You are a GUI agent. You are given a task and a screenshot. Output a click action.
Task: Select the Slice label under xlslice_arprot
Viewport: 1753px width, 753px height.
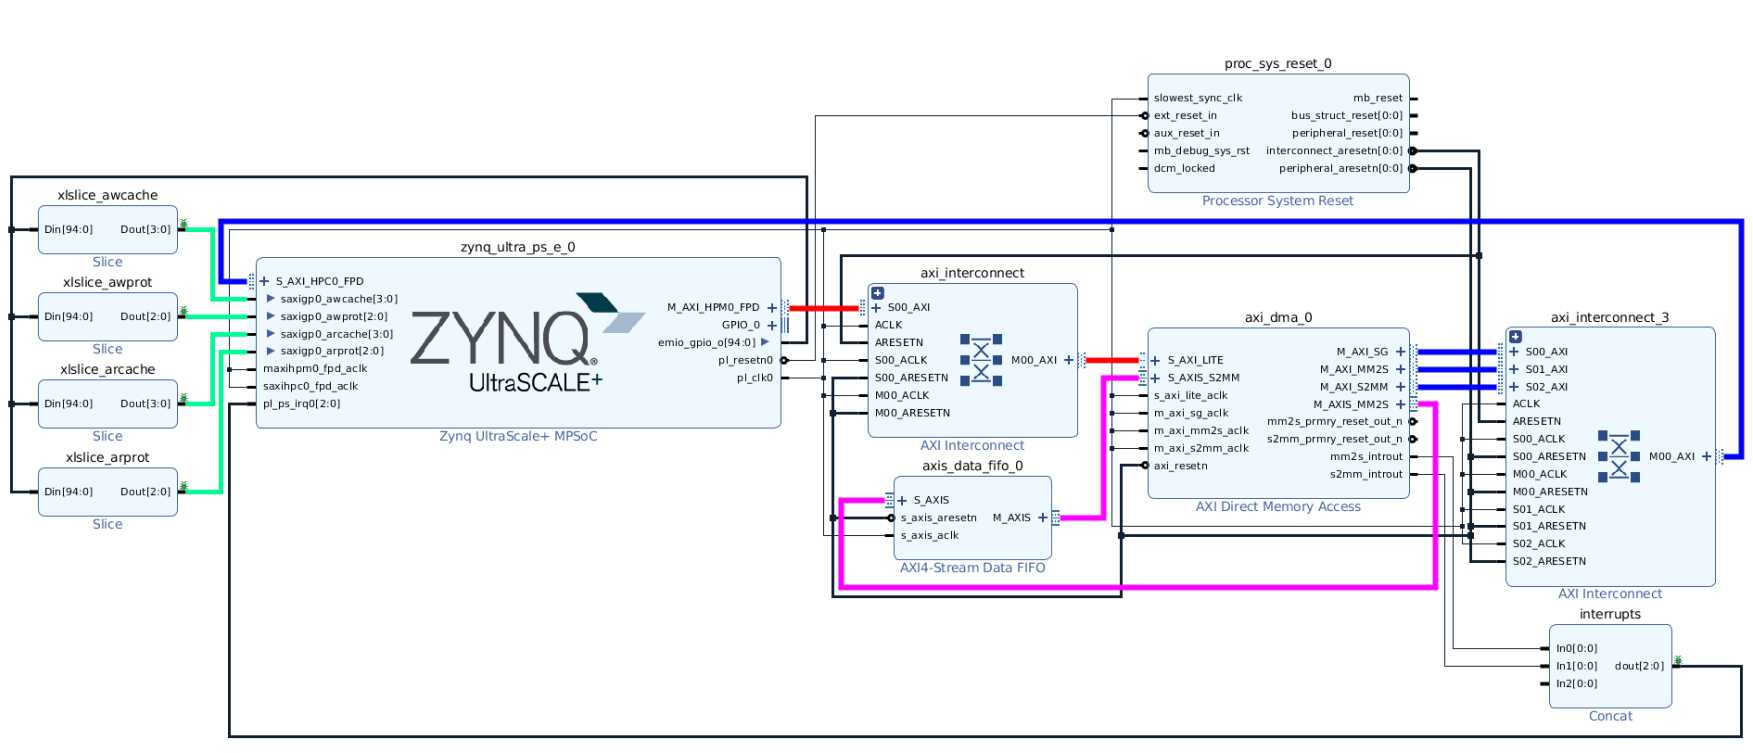tap(107, 524)
